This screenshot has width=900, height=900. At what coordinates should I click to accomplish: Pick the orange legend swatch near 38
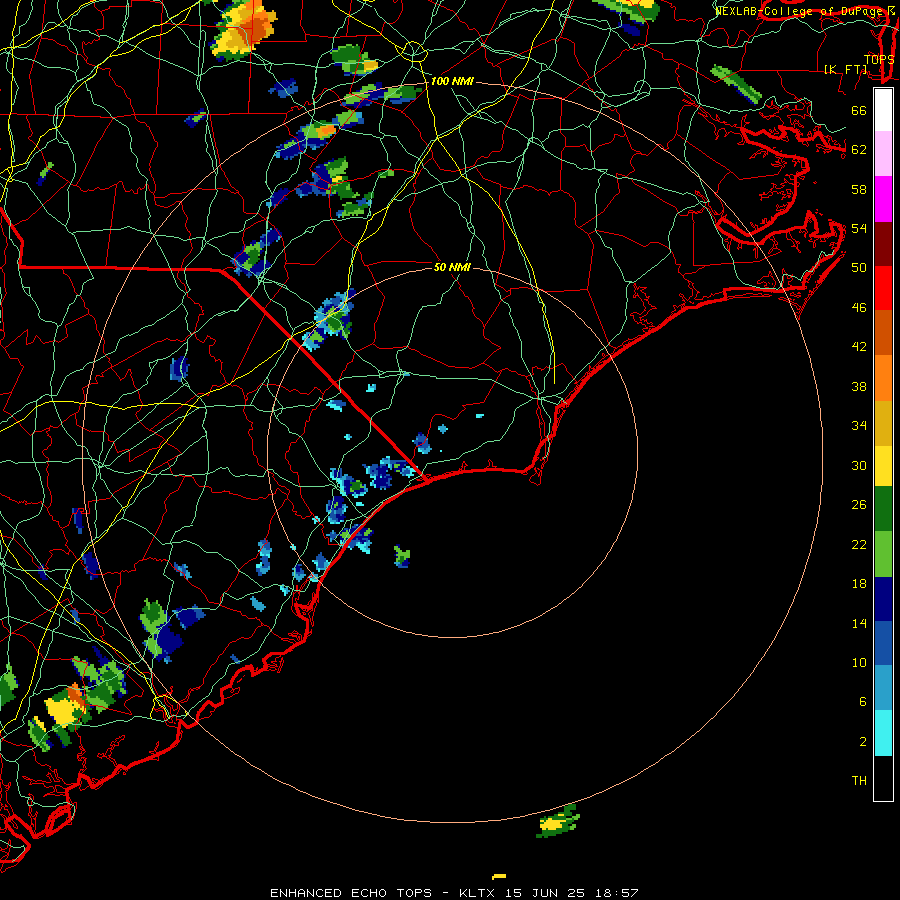(x=883, y=377)
